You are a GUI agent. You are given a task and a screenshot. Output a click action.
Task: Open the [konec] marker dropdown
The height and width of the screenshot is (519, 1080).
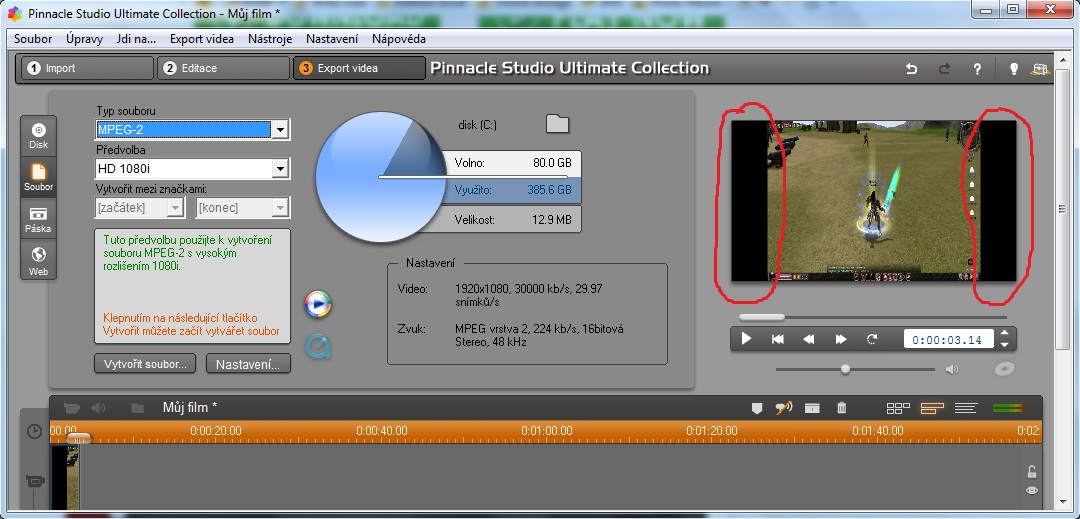[280, 207]
